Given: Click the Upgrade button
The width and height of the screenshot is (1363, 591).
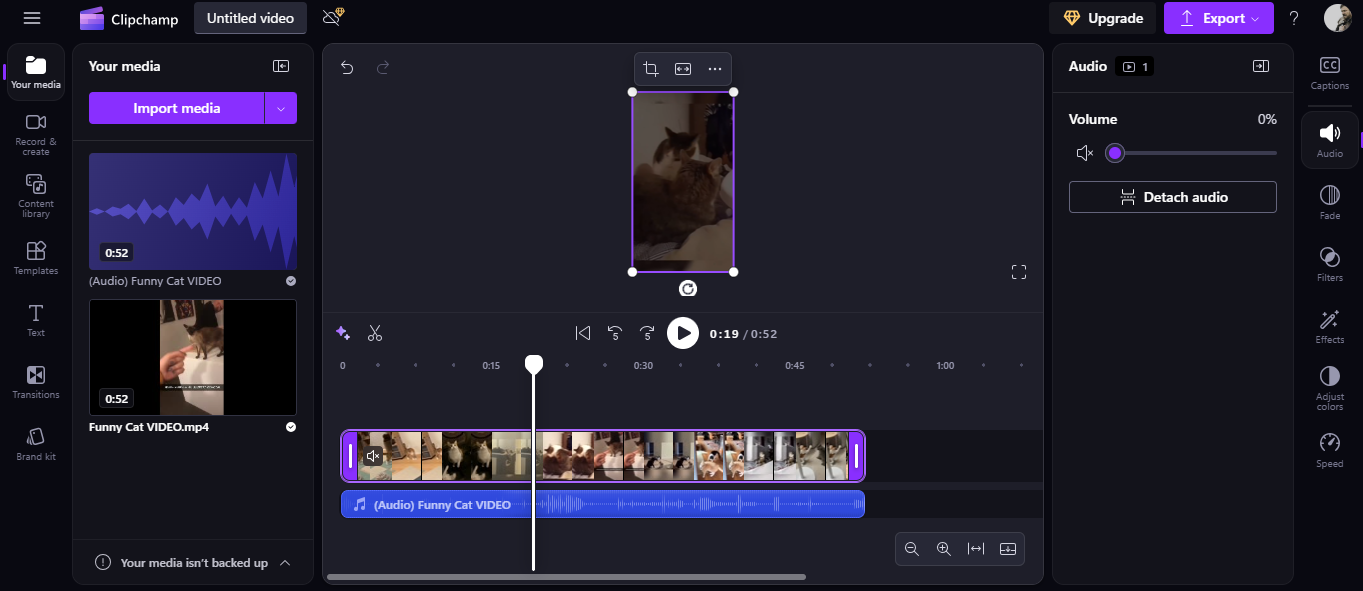Looking at the screenshot, I should [x=1101, y=18].
